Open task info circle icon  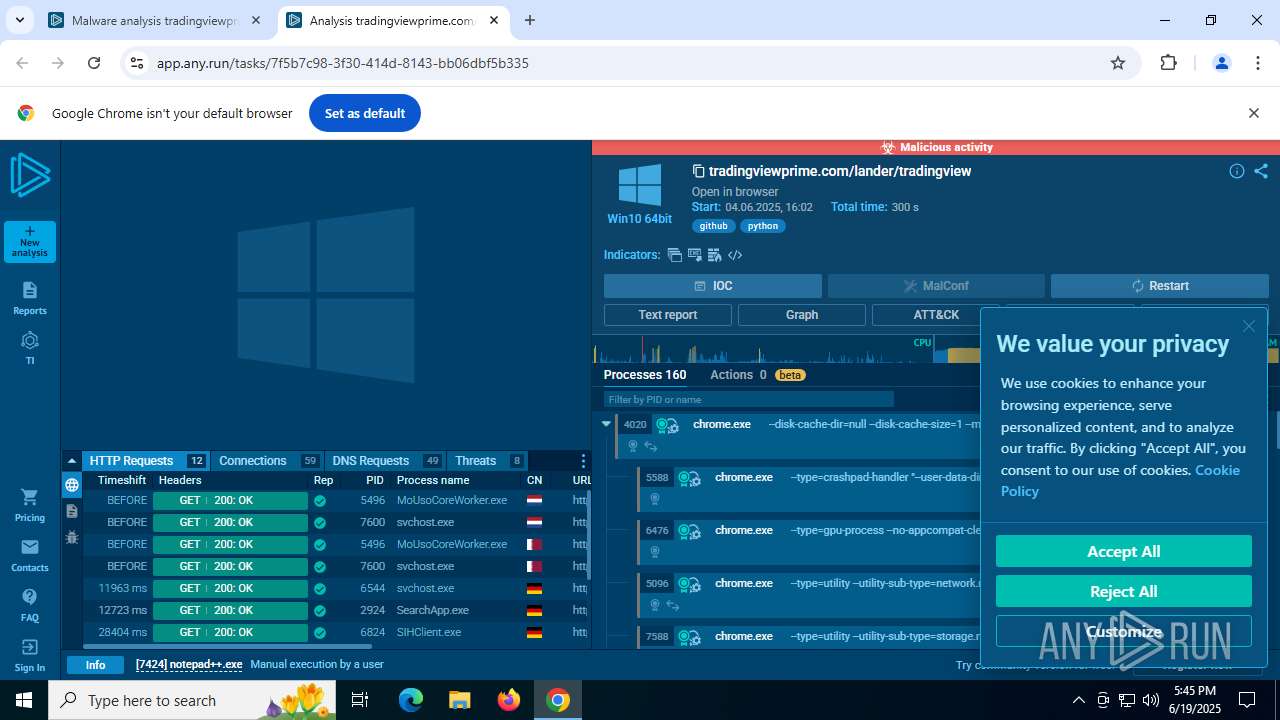[1237, 171]
